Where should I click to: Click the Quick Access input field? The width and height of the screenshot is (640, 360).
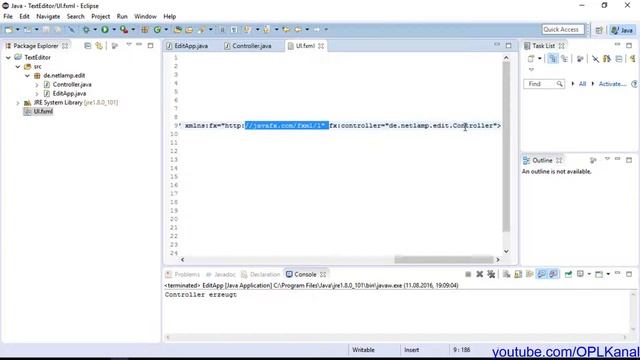563,29
